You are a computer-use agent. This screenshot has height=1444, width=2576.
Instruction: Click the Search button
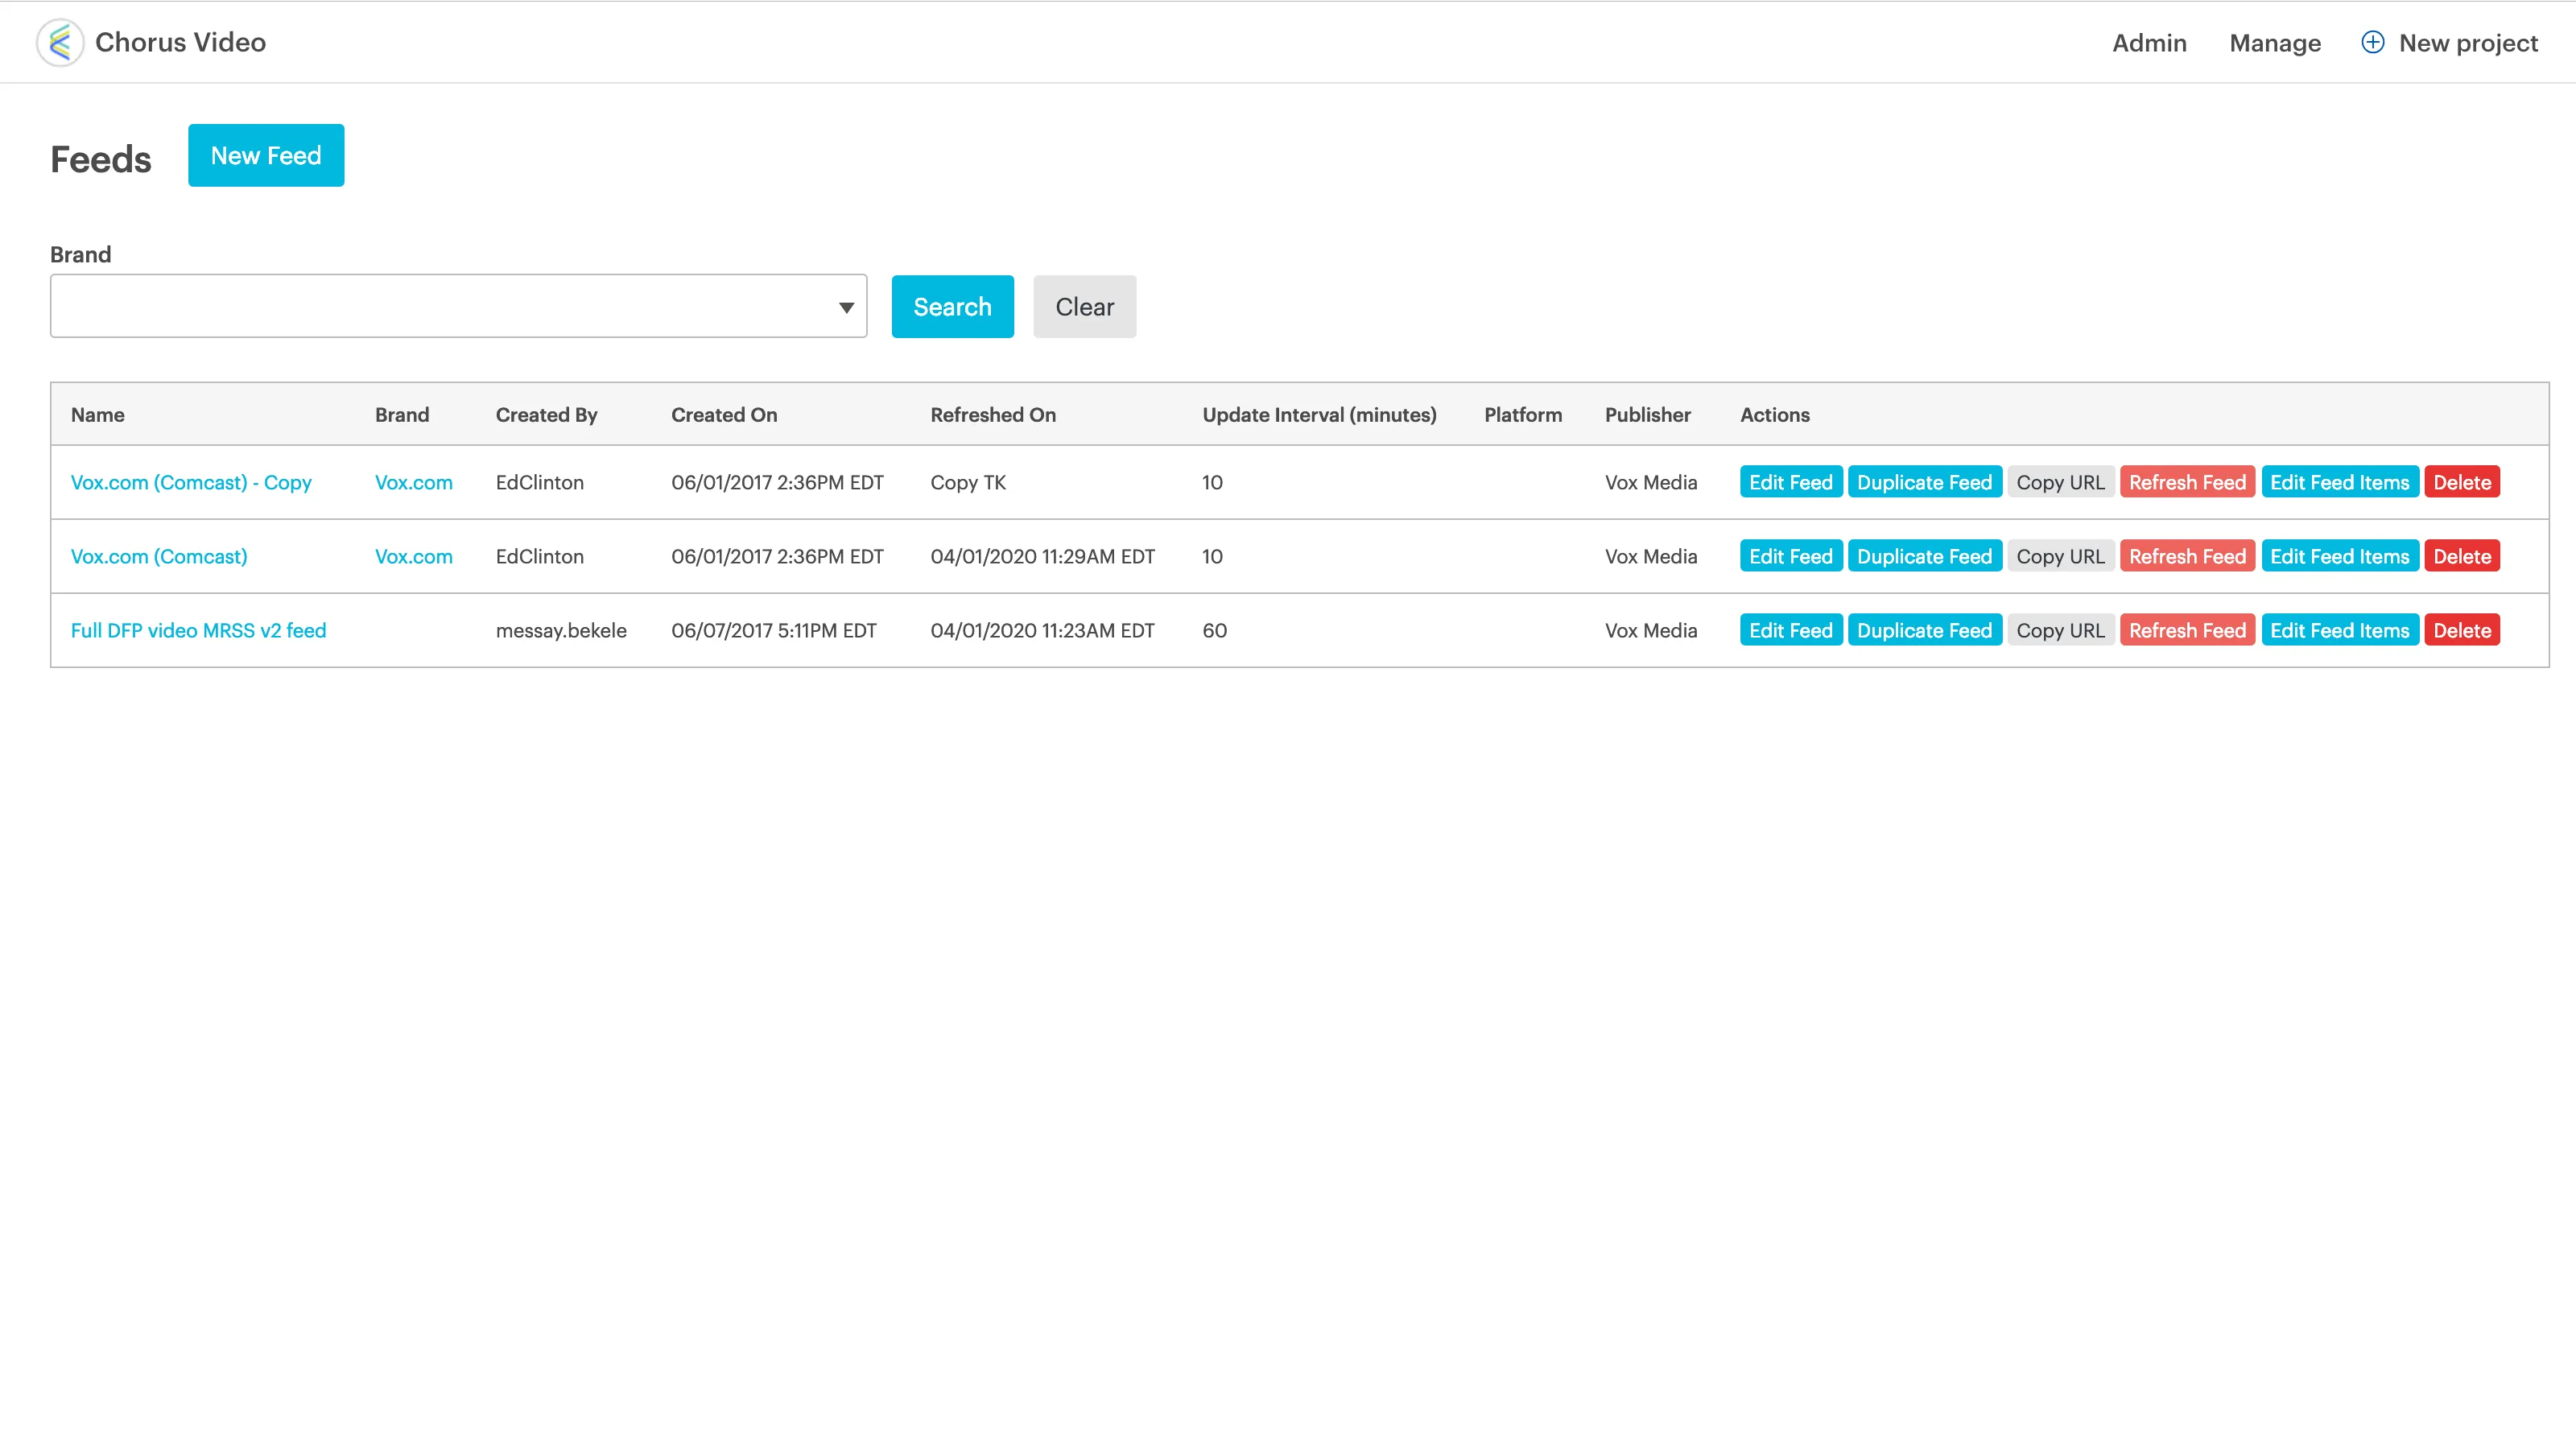pyautogui.click(x=952, y=306)
